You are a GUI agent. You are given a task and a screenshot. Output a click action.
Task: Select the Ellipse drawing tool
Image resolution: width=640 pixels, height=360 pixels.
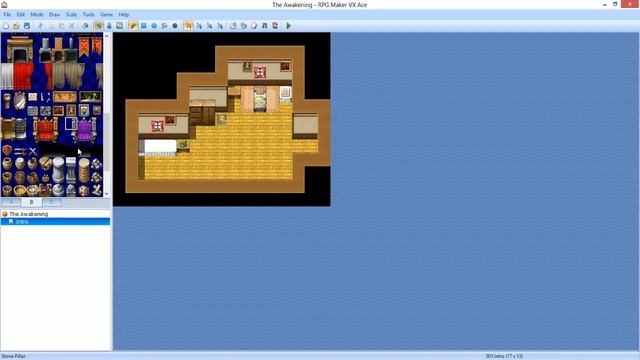point(154,26)
